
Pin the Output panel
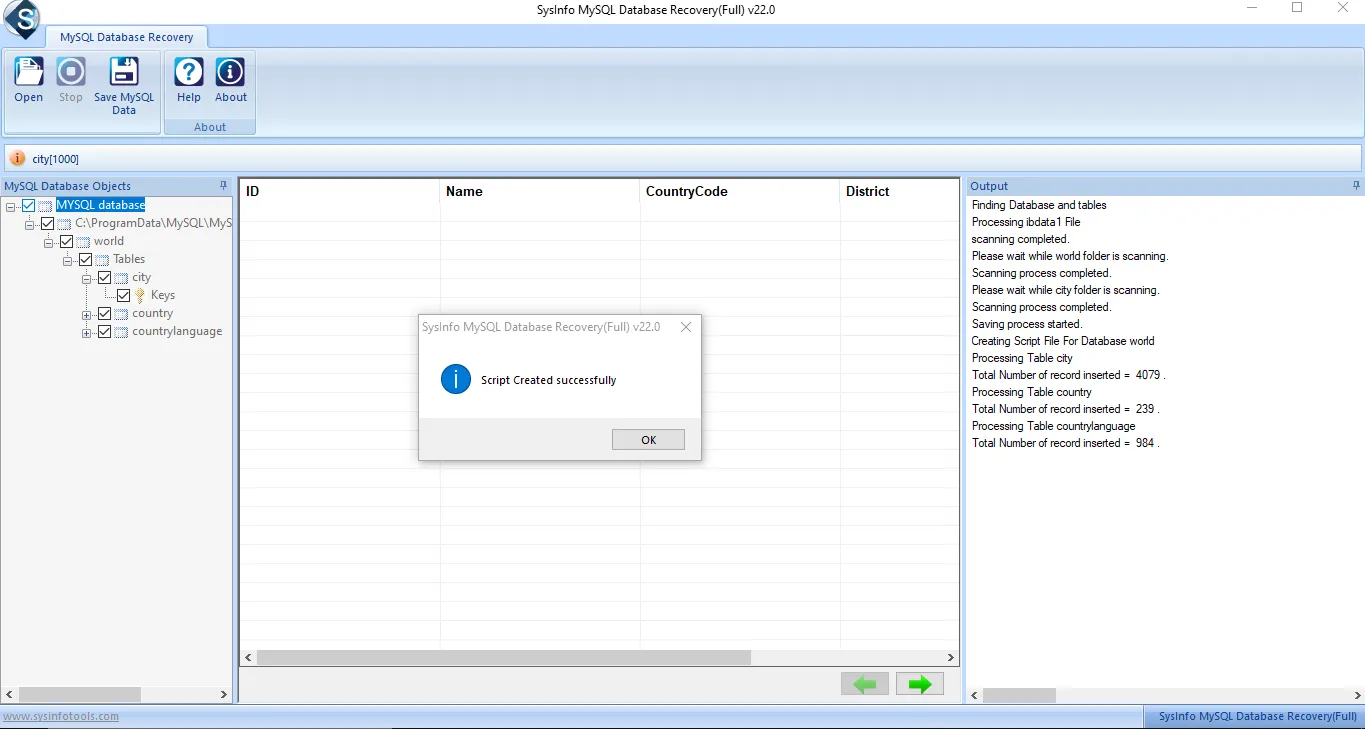point(1356,186)
